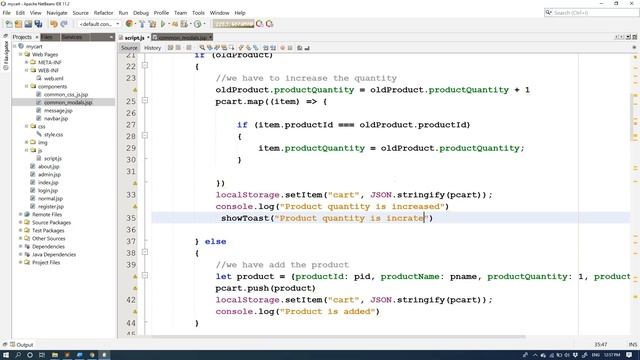Click the Output panel icon in status bar
This screenshot has width=640, height=360.
[12, 344]
